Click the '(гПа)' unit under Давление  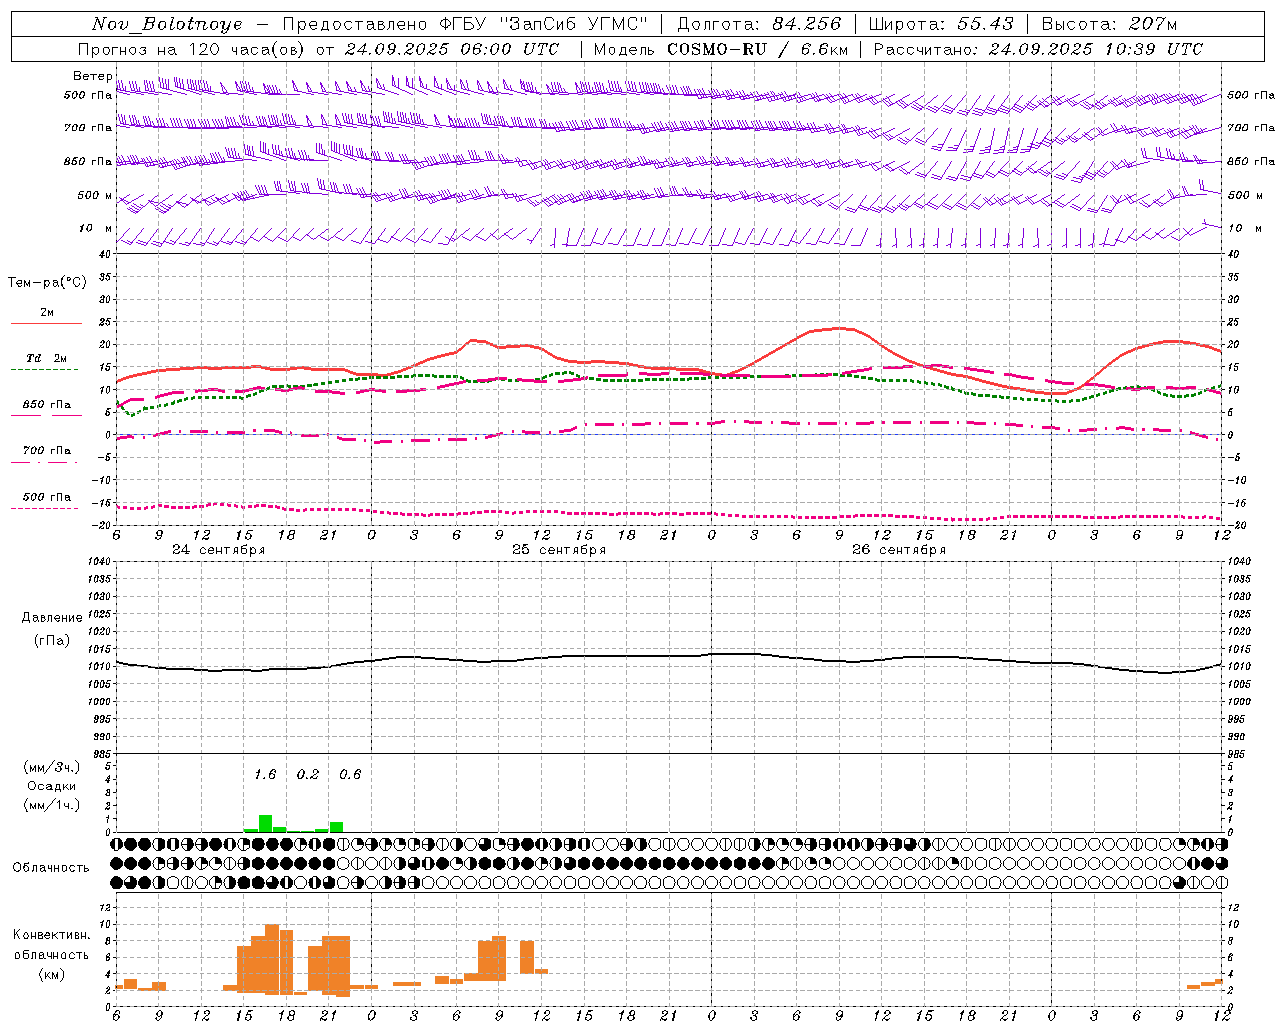[x=52, y=641]
